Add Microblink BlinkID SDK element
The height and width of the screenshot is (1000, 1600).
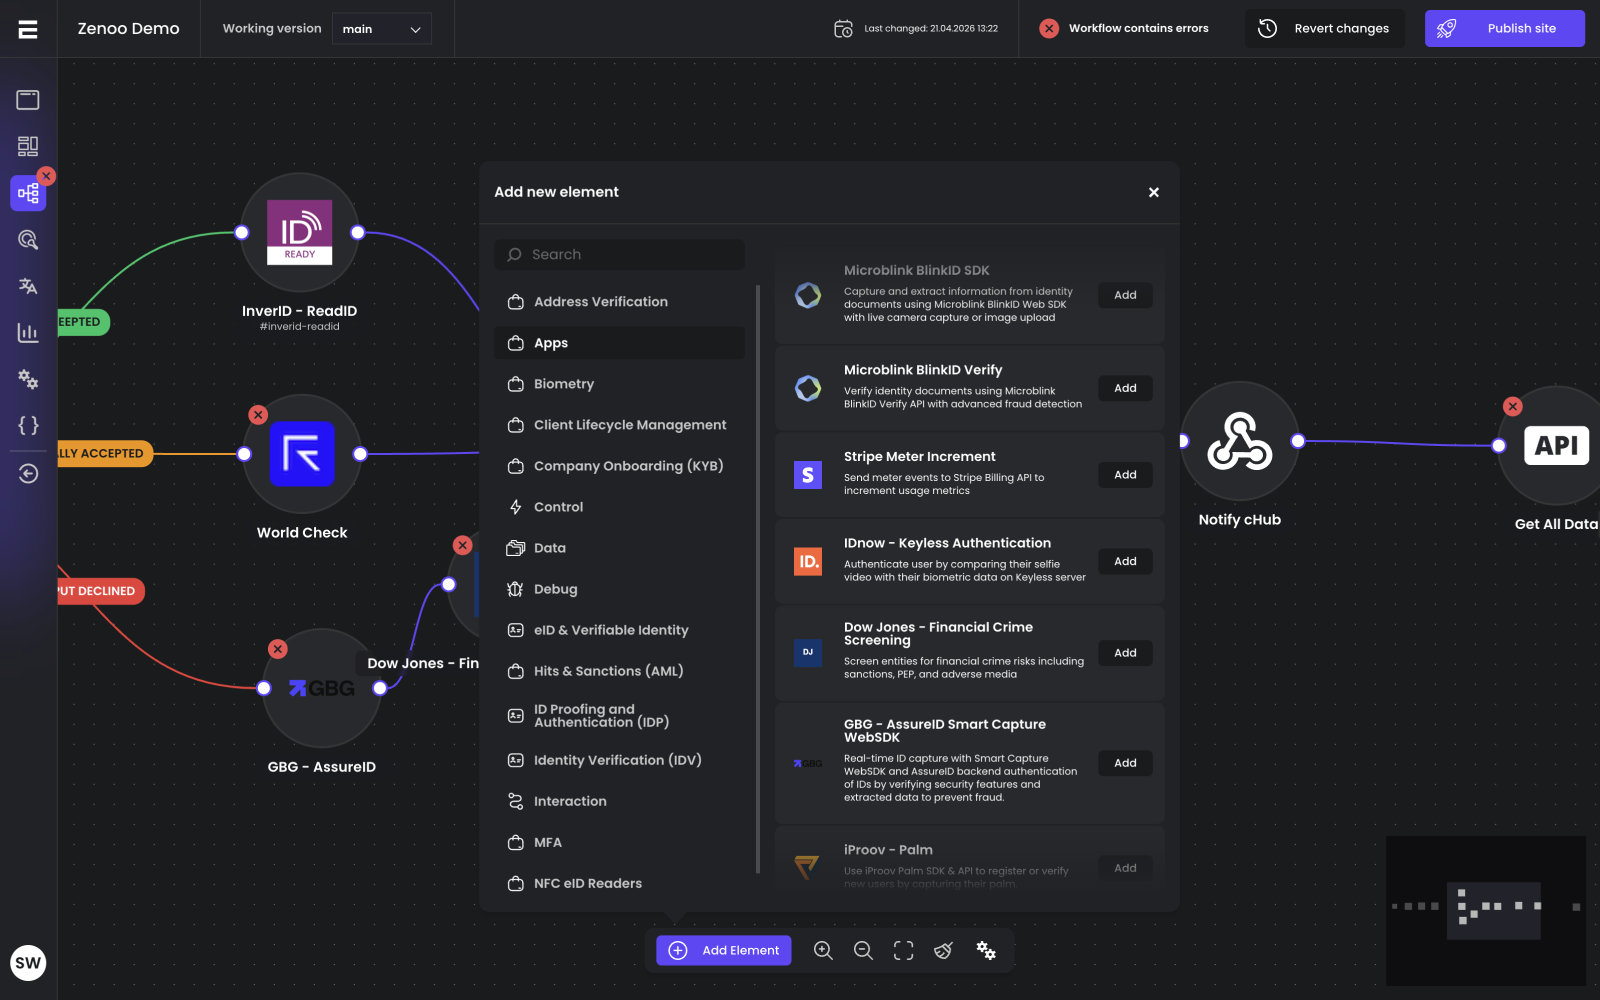[x=1125, y=295]
